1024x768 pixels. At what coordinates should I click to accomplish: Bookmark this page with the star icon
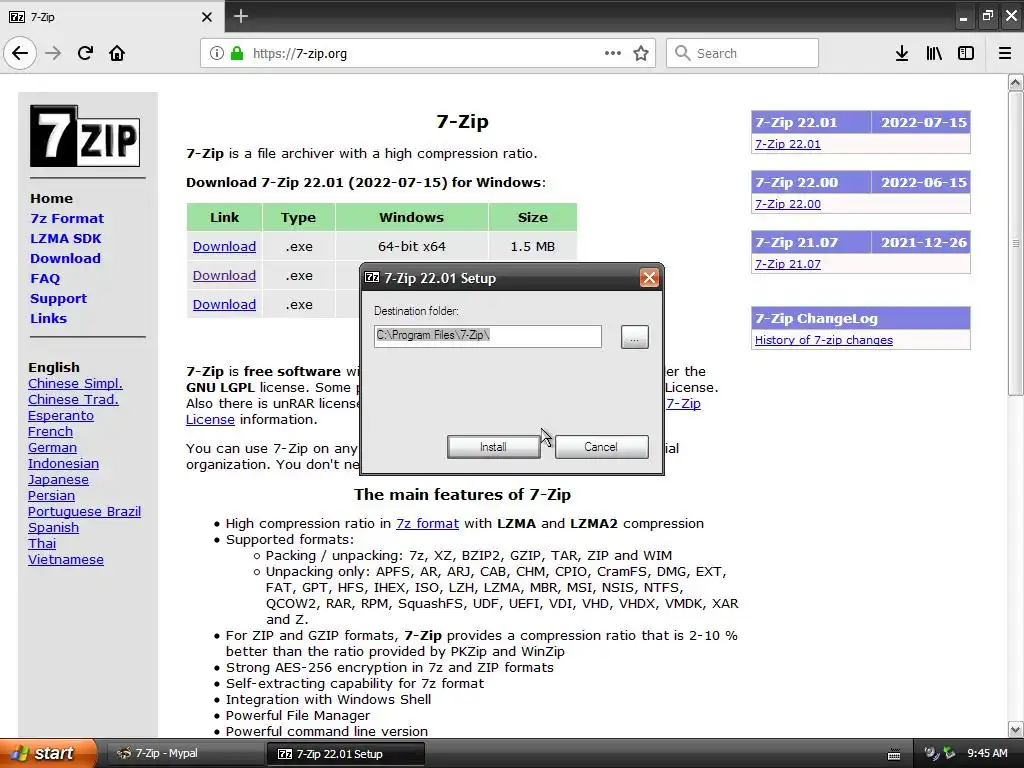[641, 53]
